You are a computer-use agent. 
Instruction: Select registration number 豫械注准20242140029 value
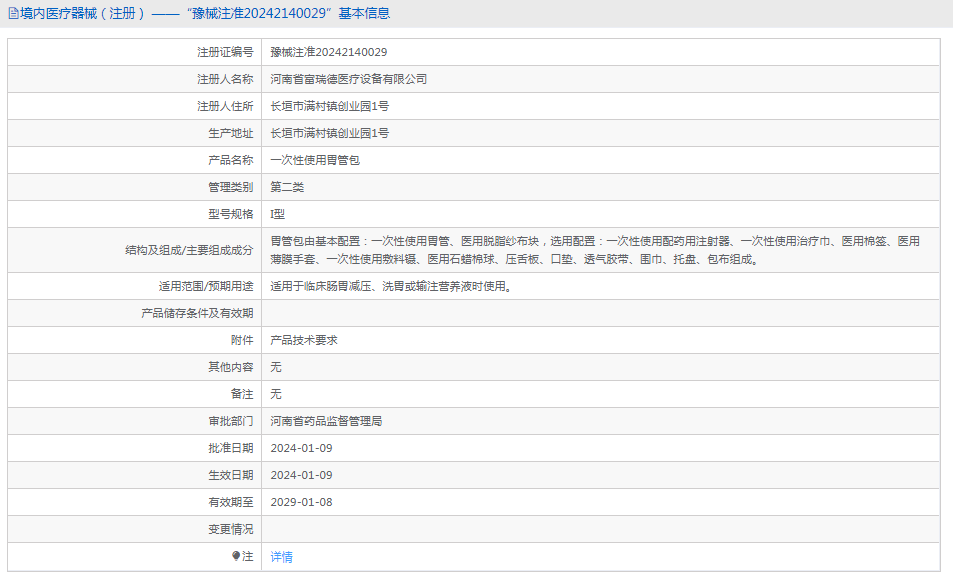(329, 52)
